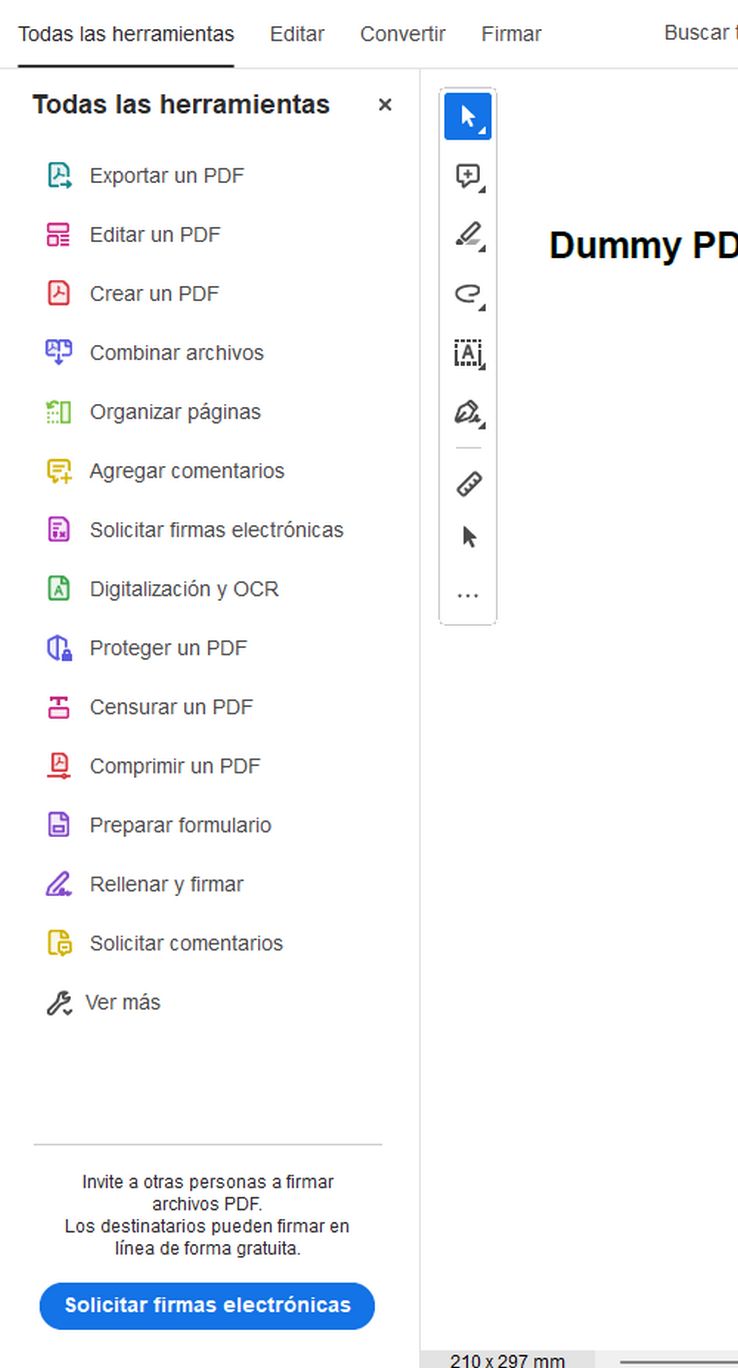Activate the text box tool in the toolbar
This screenshot has height=1368, width=738.
(x=467, y=354)
